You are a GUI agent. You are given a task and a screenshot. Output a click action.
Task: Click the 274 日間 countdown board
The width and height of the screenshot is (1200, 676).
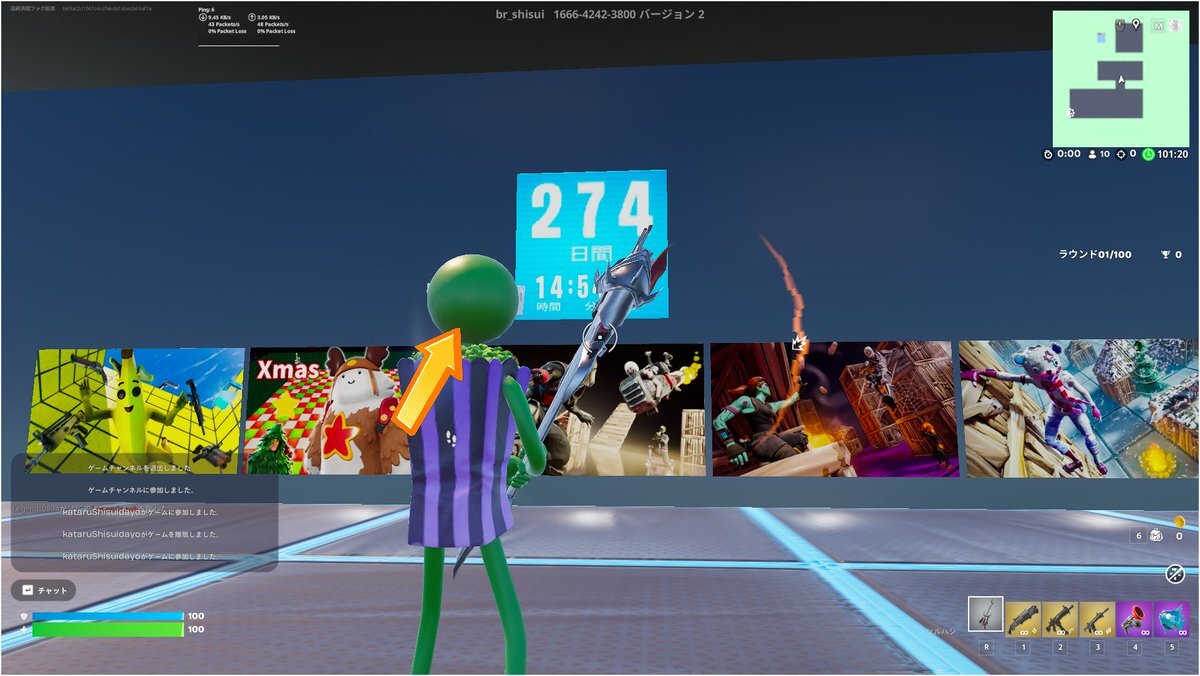(x=592, y=246)
